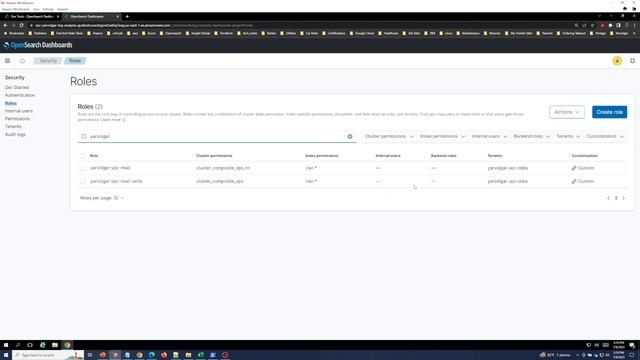Follow the Learn more link
Screen dimensions: 640x360
pyautogui.click(x=113, y=120)
